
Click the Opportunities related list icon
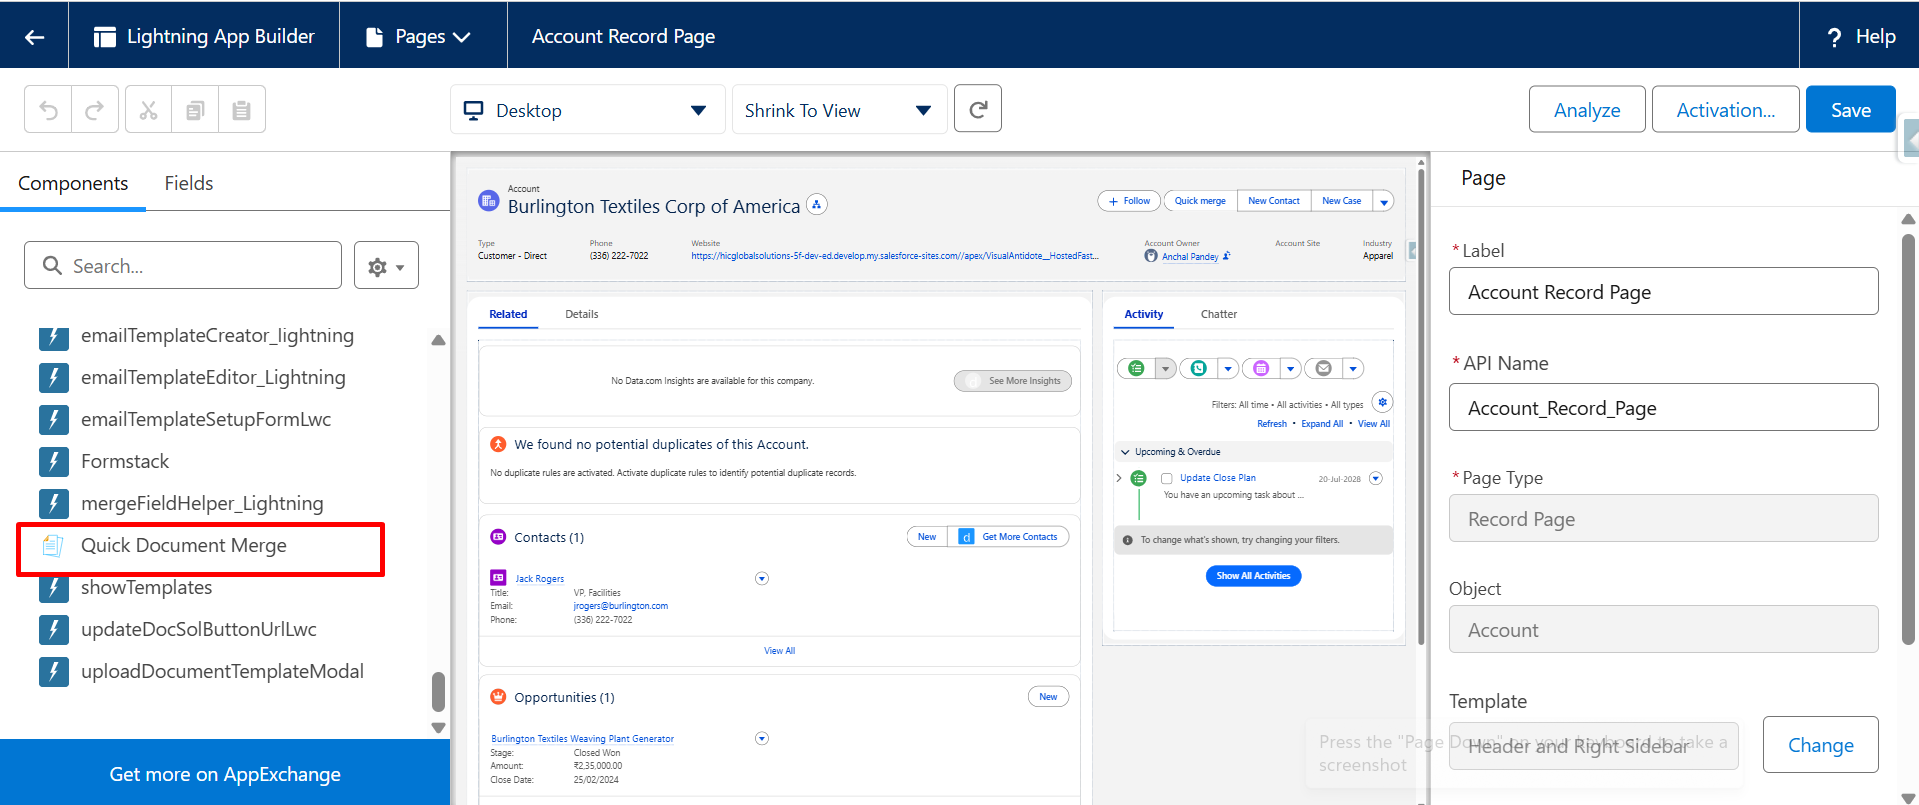click(x=498, y=697)
